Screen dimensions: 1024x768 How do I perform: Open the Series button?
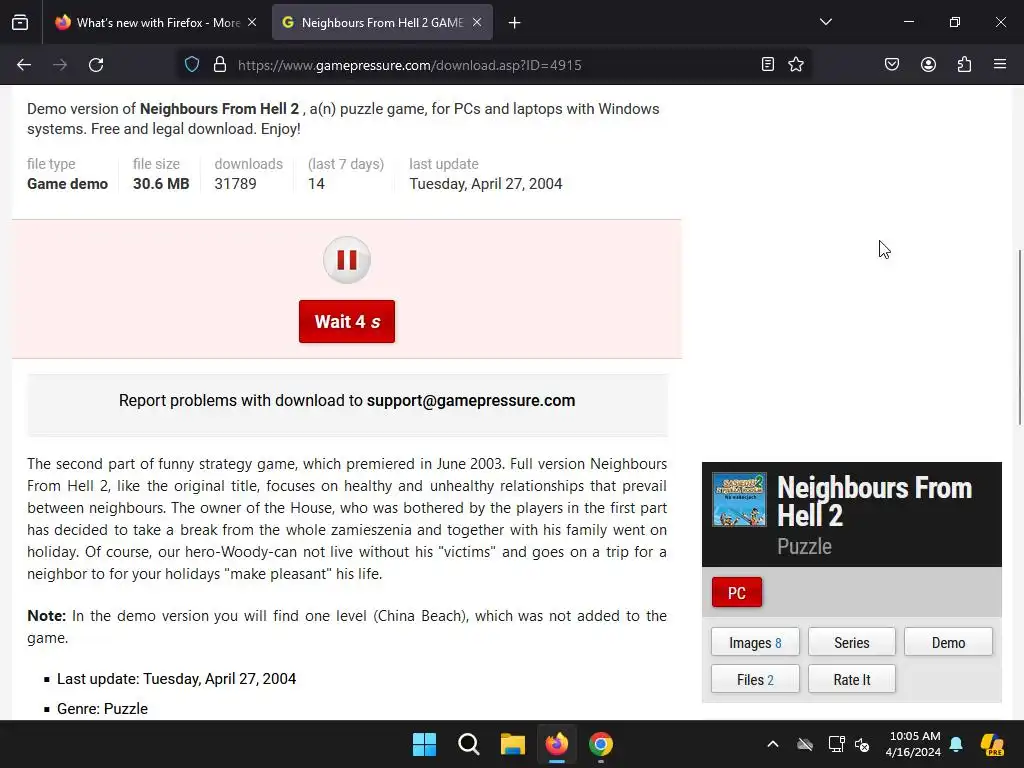852,643
